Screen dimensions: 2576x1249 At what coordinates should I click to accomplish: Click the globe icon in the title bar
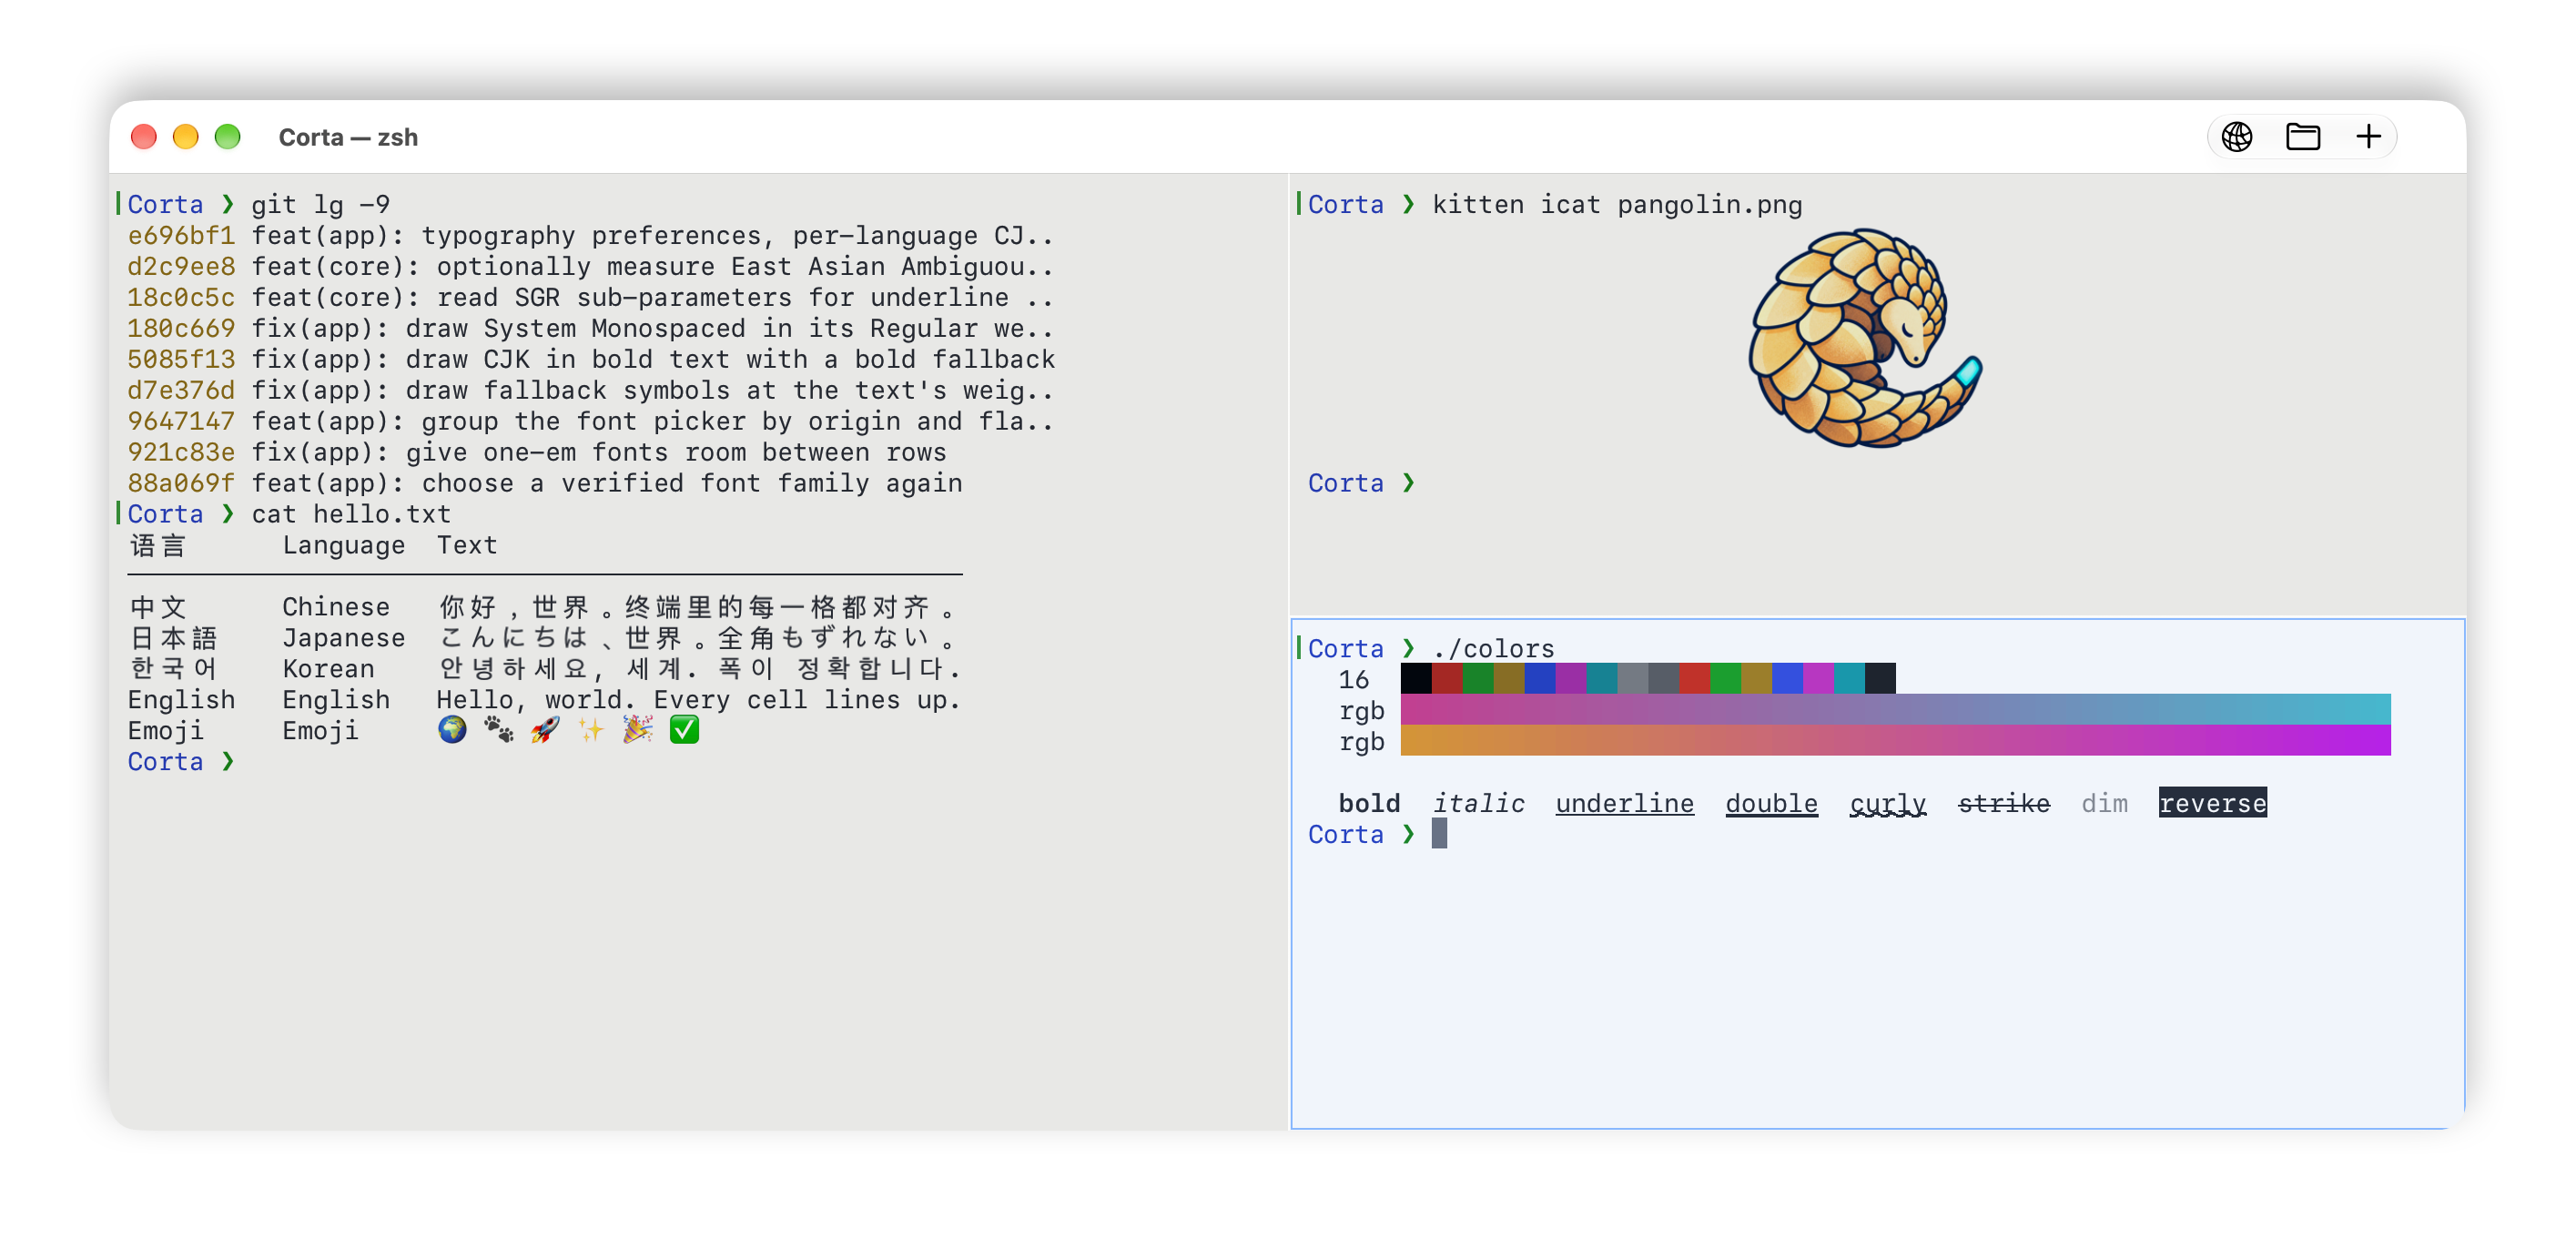click(2237, 137)
